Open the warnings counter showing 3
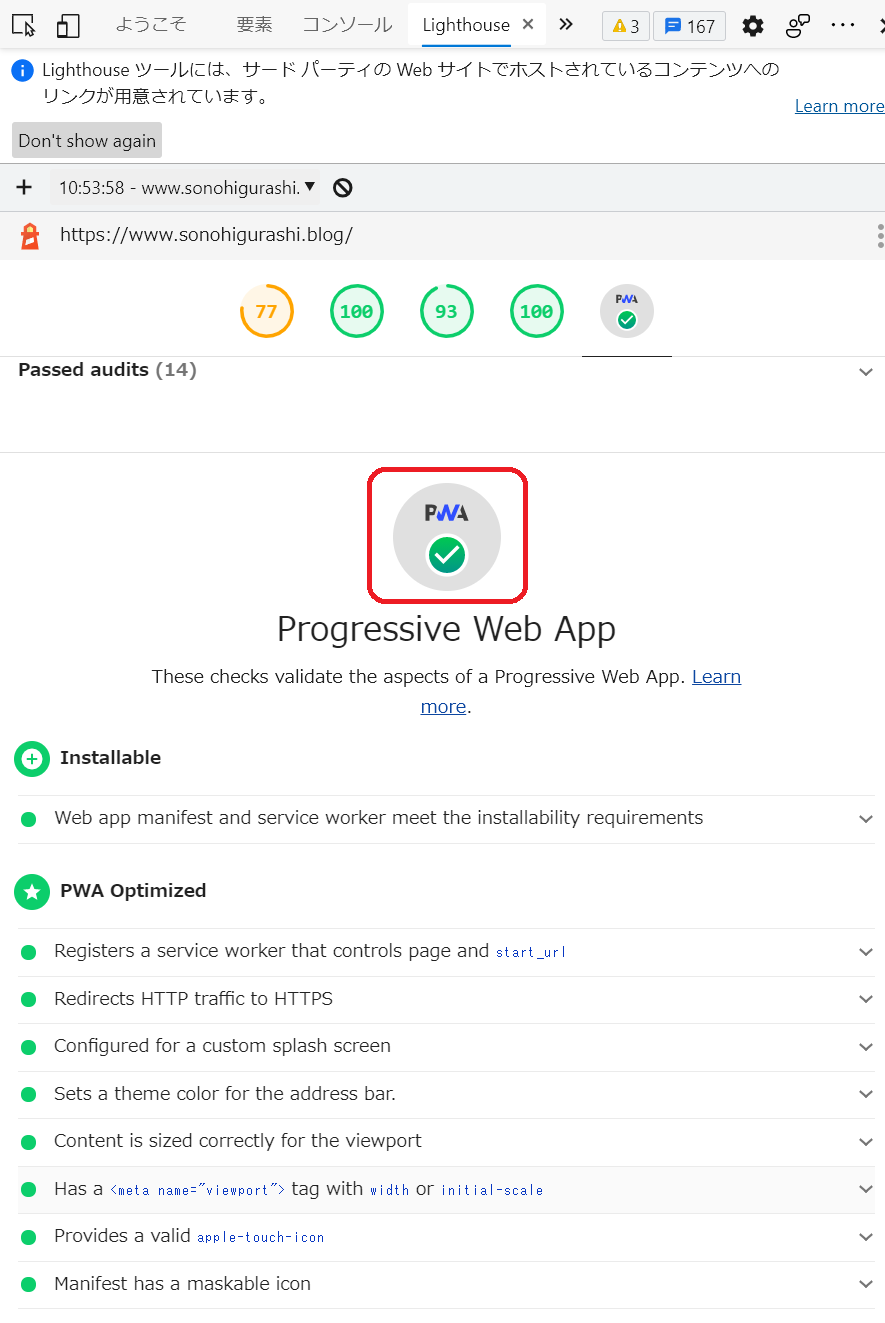The width and height of the screenshot is (885, 1323). pos(626,26)
